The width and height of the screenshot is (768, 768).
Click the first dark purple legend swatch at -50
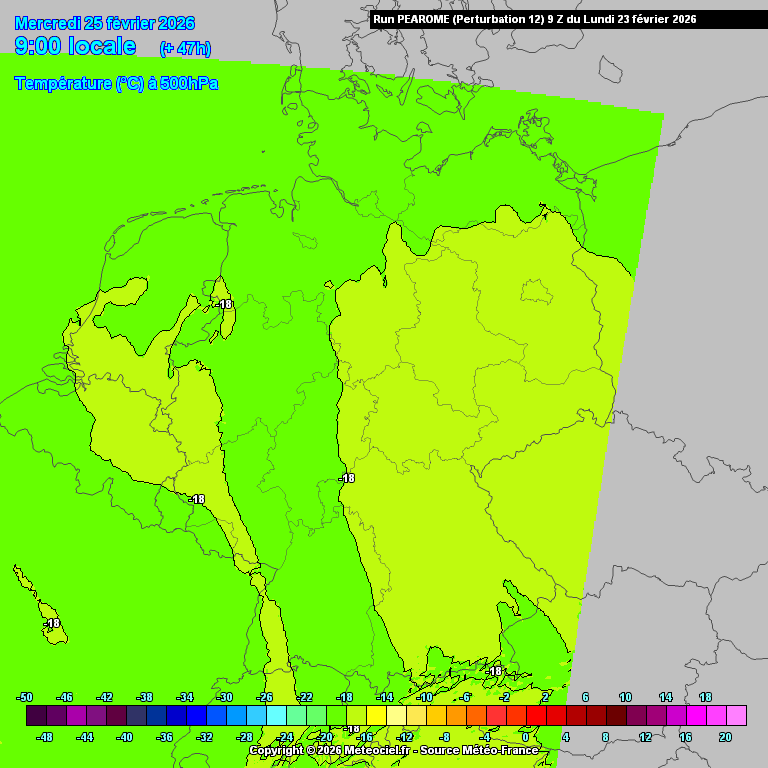point(36,716)
